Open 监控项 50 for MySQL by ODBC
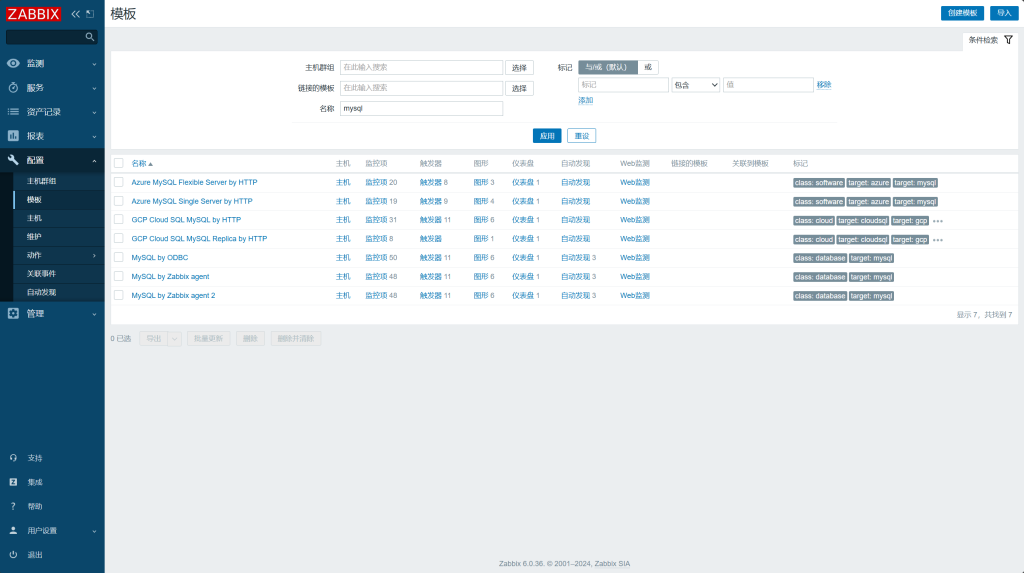The height and width of the screenshot is (573, 1024). (x=381, y=257)
